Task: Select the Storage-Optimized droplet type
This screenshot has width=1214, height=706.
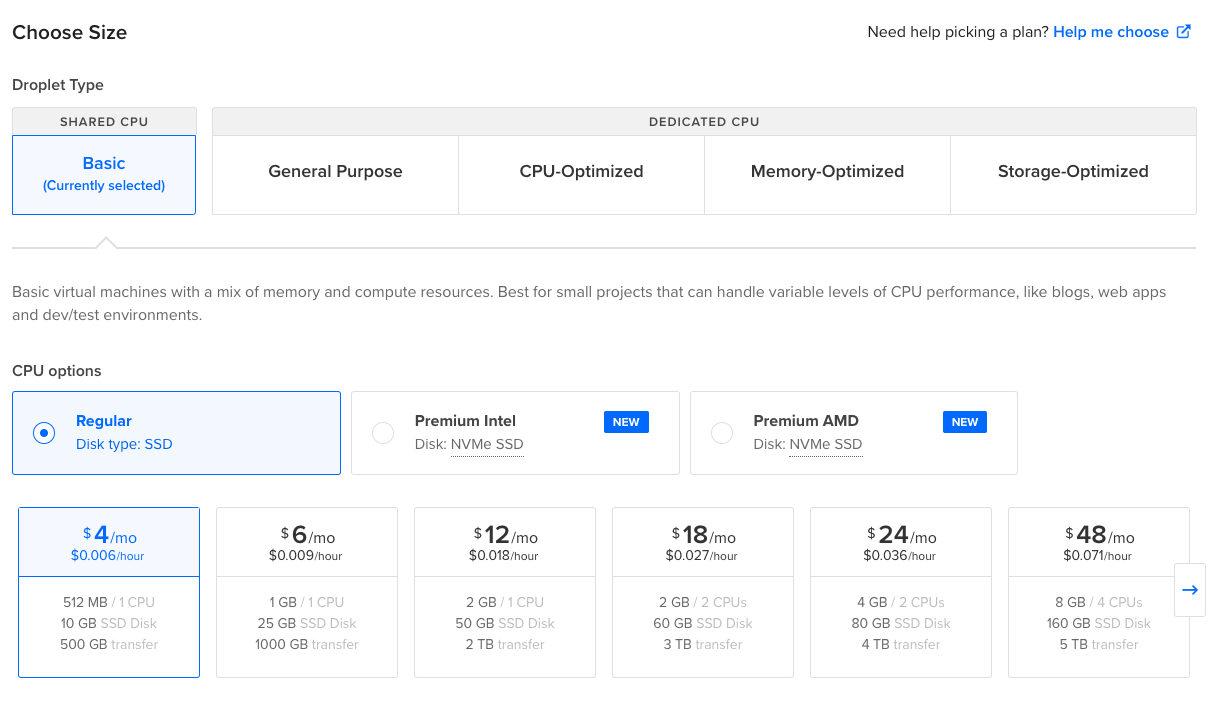Action: (1073, 172)
